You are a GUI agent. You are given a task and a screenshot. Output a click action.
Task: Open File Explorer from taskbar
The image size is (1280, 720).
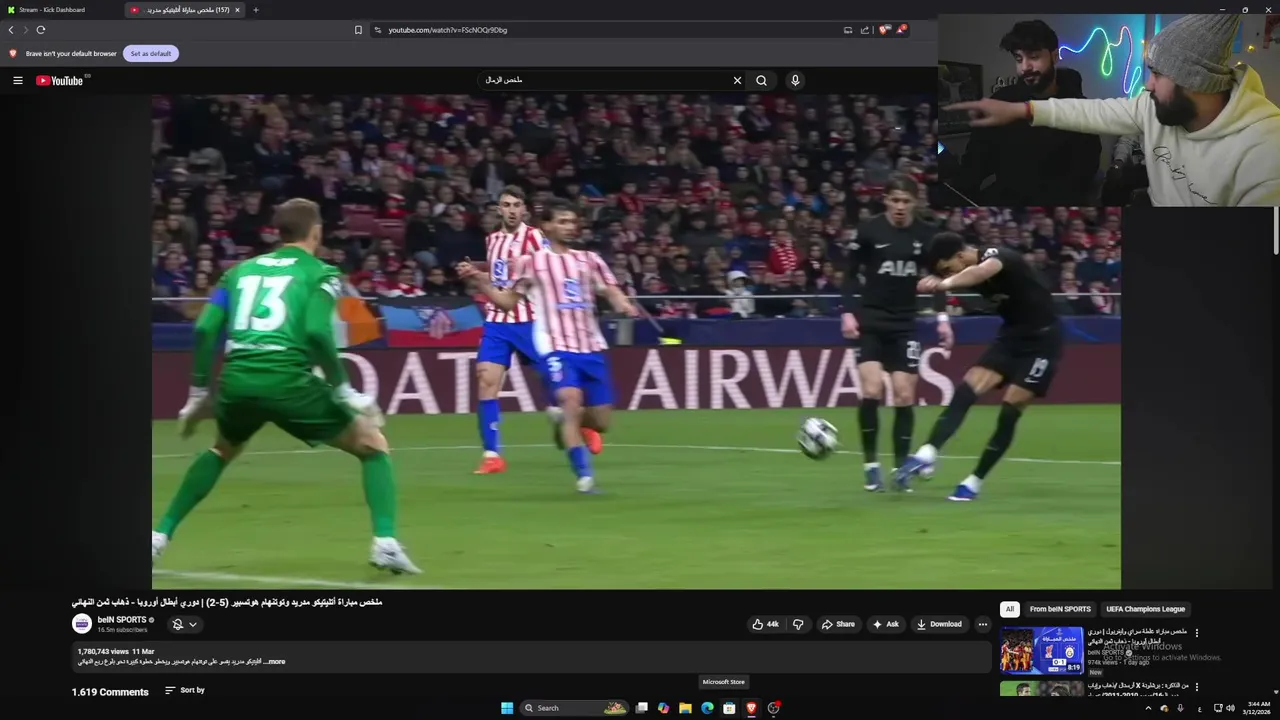(x=685, y=708)
